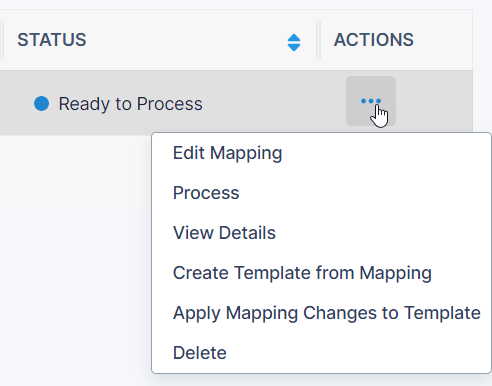Click the ACTIONS column header label

point(374,40)
